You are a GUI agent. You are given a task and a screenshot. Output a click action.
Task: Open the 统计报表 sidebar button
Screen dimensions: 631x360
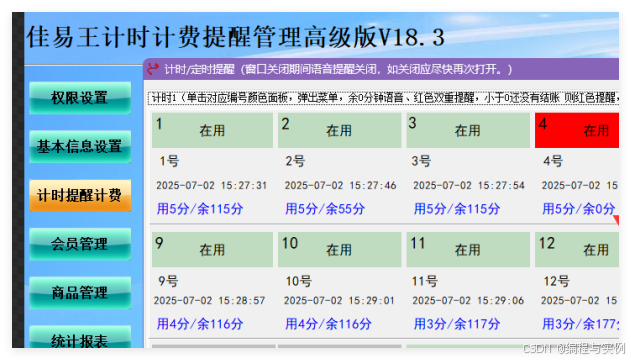80,338
